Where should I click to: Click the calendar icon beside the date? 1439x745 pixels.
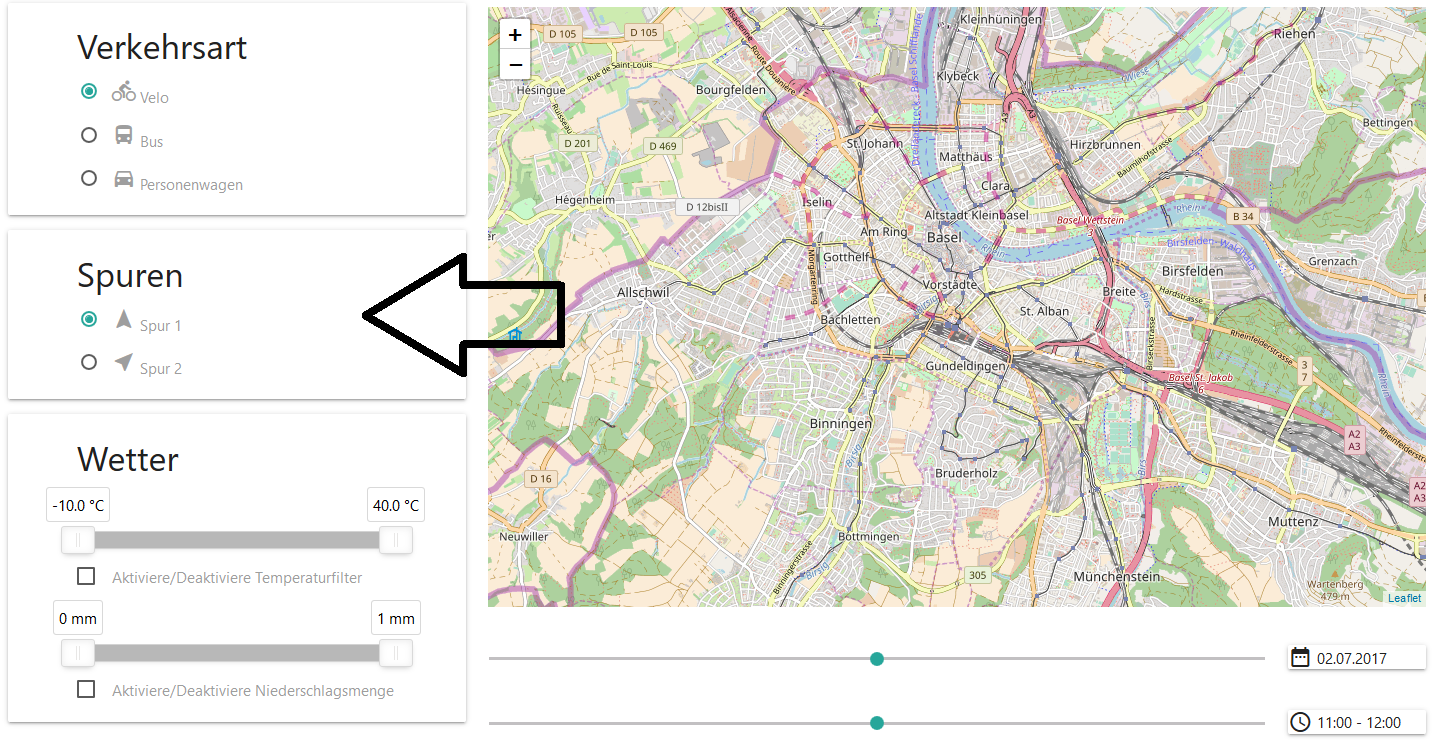pos(1300,658)
